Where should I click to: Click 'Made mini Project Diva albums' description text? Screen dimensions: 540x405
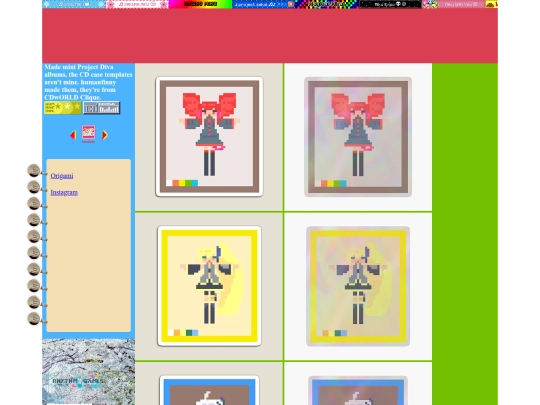point(88,82)
